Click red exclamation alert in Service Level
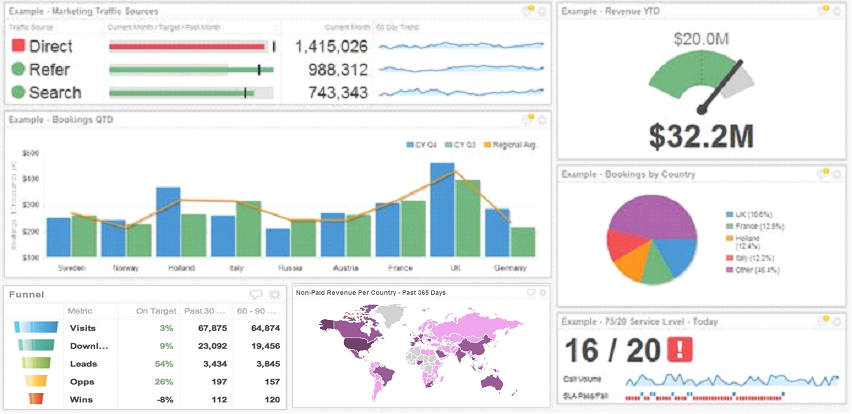The width and height of the screenshot is (852, 414). pyautogui.click(x=679, y=352)
